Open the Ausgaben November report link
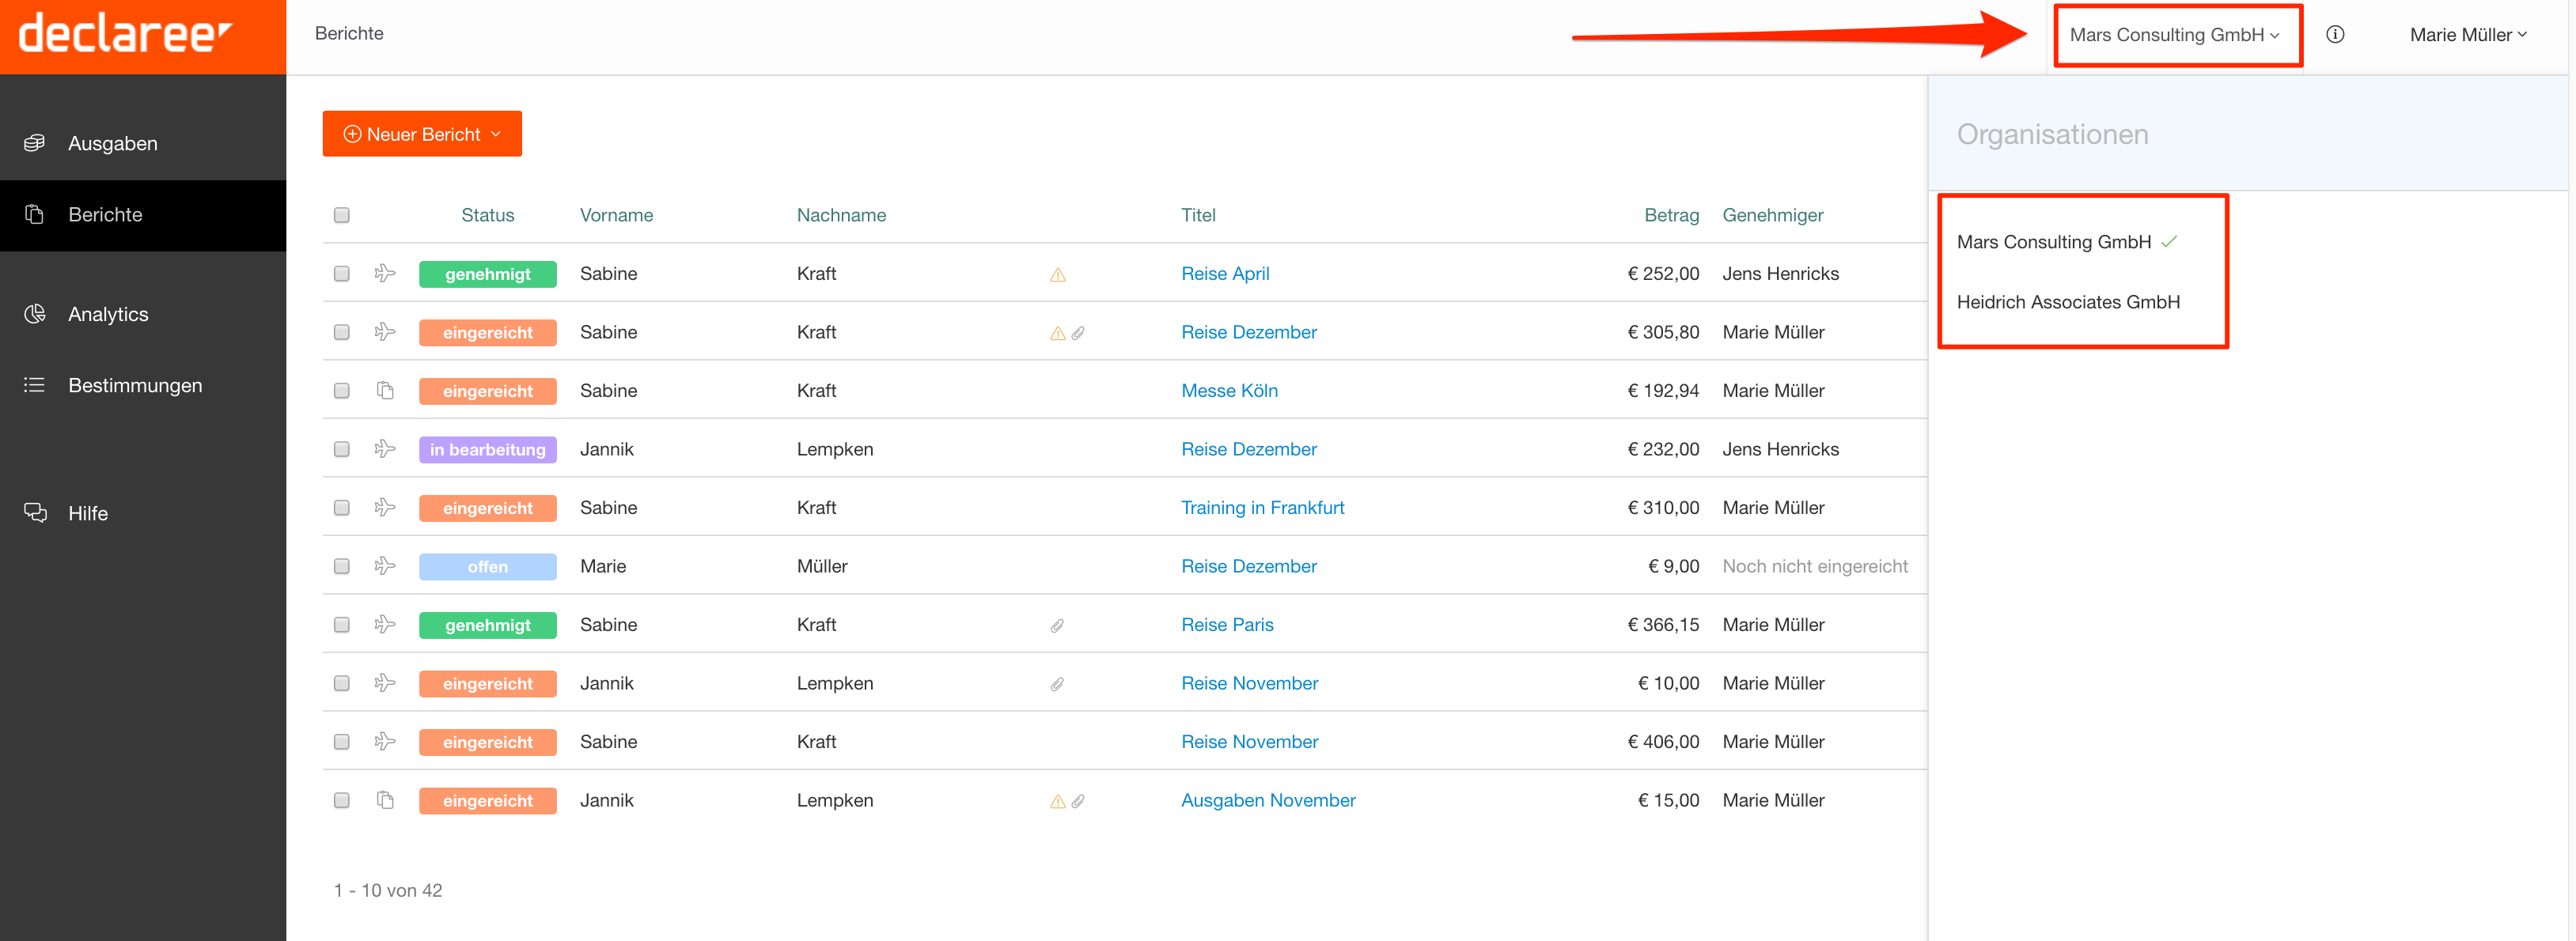This screenshot has width=2576, height=941. coord(1268,800)
